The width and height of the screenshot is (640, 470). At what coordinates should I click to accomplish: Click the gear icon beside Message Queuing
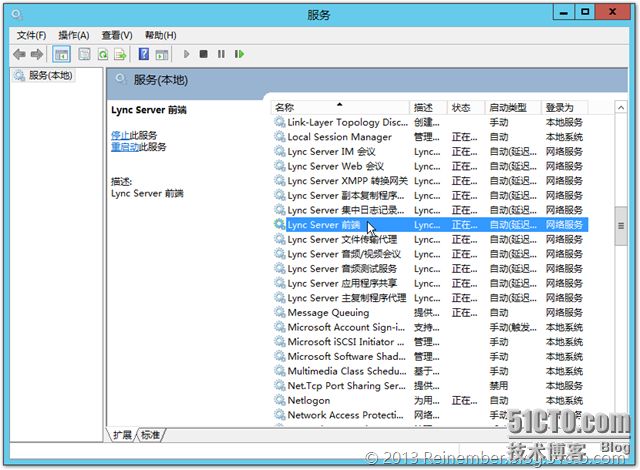point(280,313)
